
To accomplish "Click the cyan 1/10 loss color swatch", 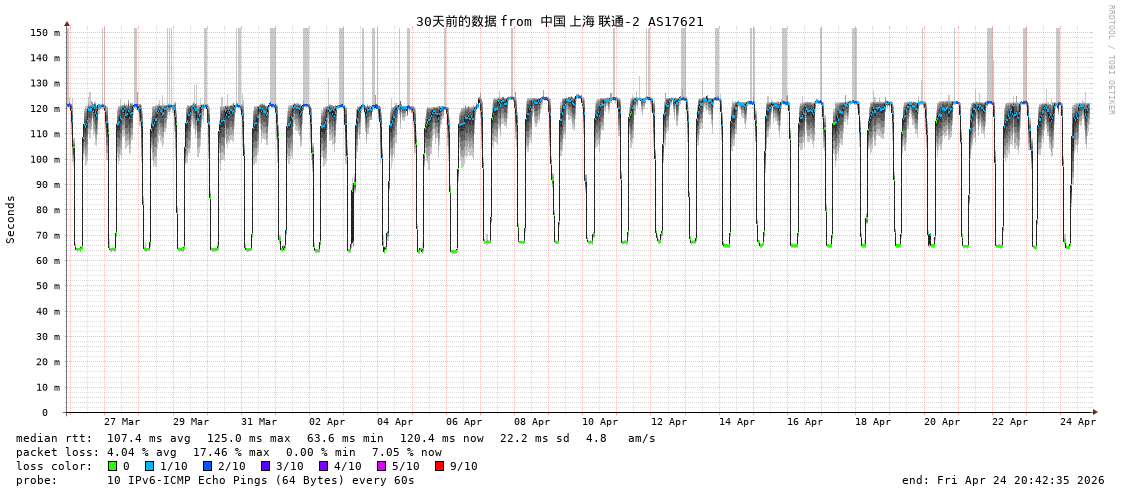I will (150, 466).
